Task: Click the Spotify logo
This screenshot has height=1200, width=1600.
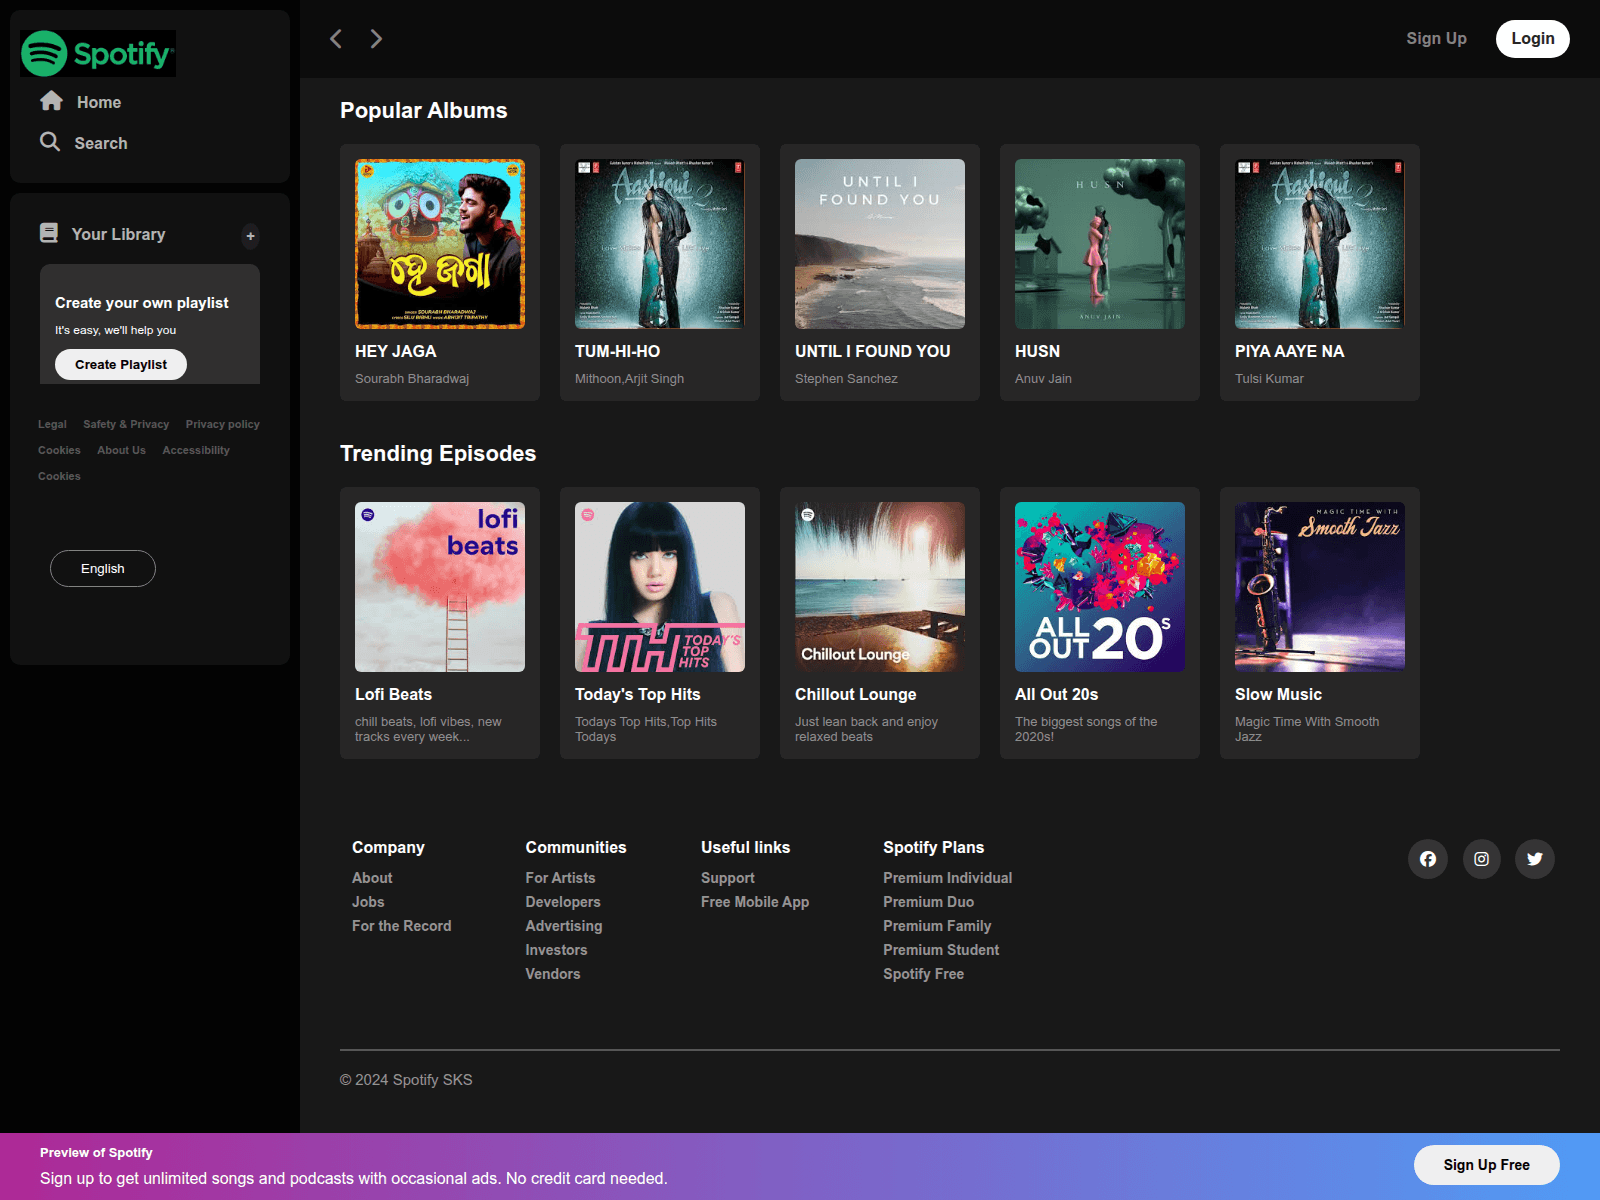Action: click(98, 53)
